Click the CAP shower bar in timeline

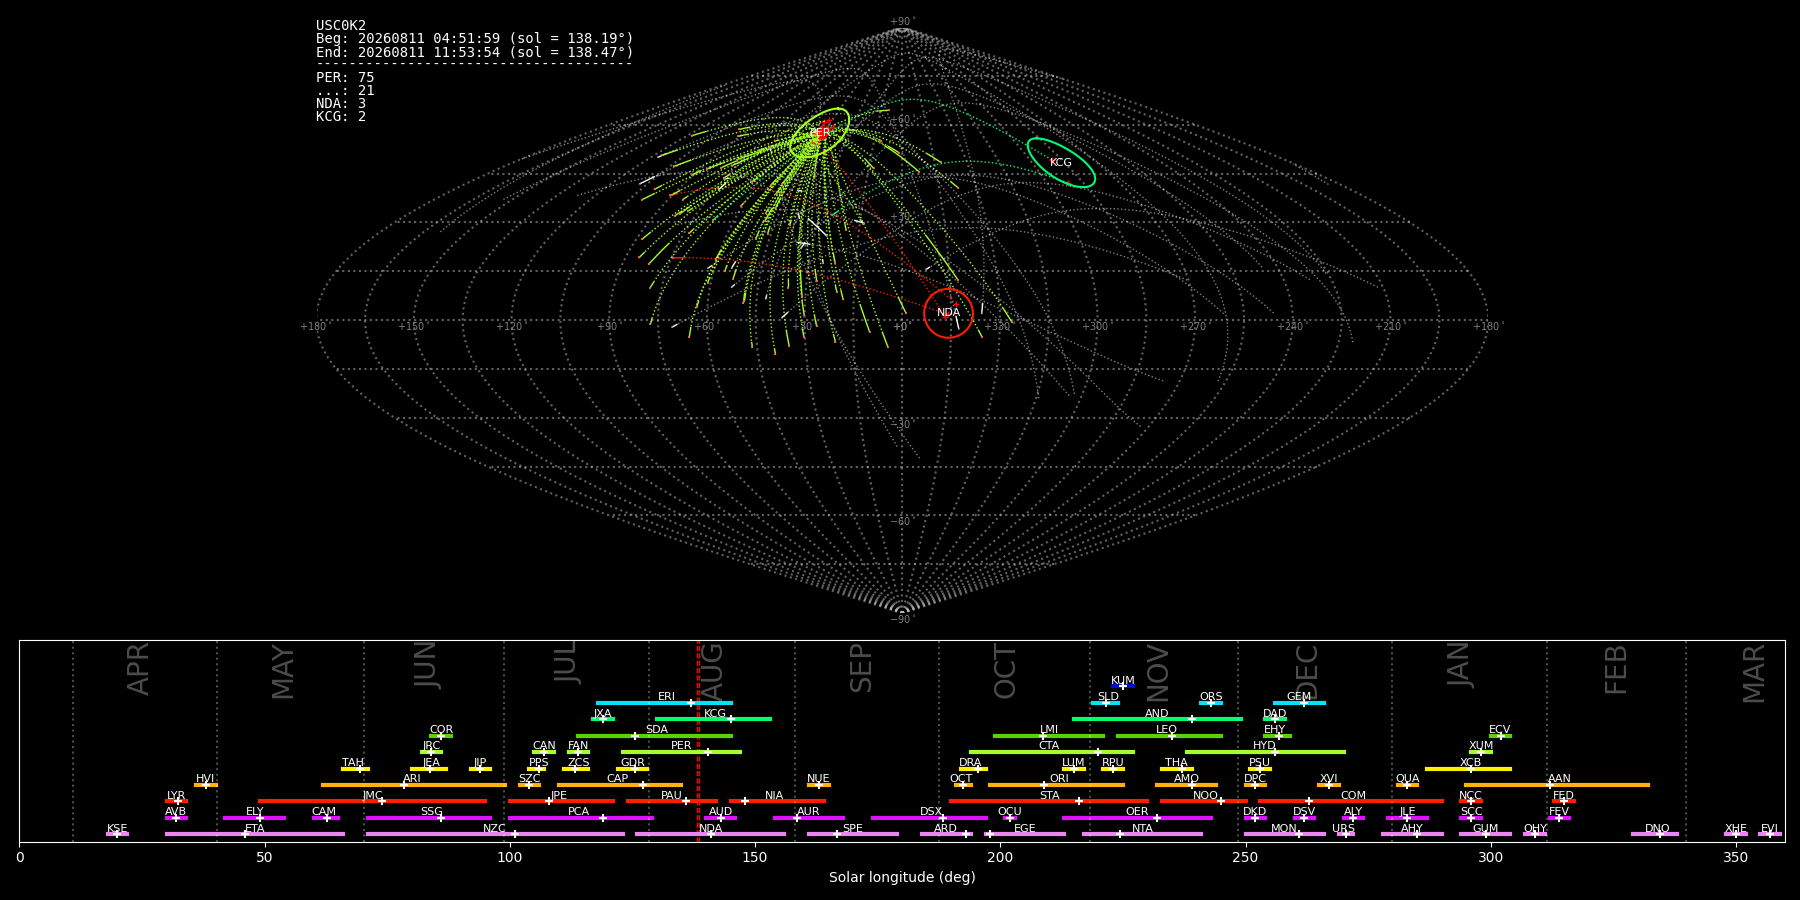620,785
